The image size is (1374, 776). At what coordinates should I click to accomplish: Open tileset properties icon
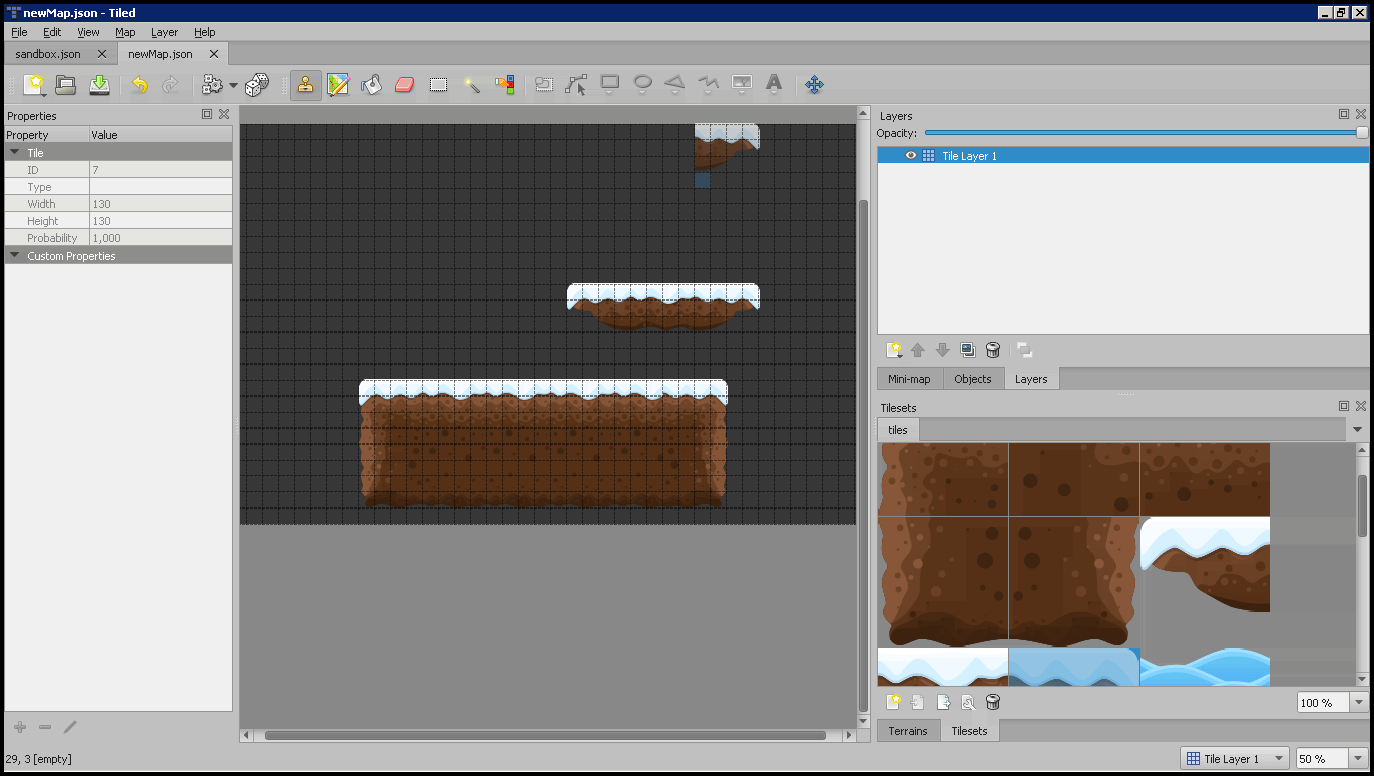pos(968,703)
